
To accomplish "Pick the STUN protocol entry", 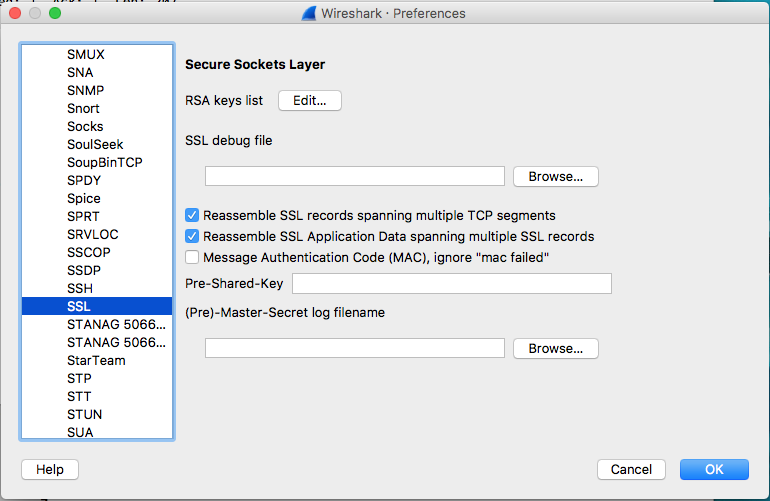I will point(84,414).
